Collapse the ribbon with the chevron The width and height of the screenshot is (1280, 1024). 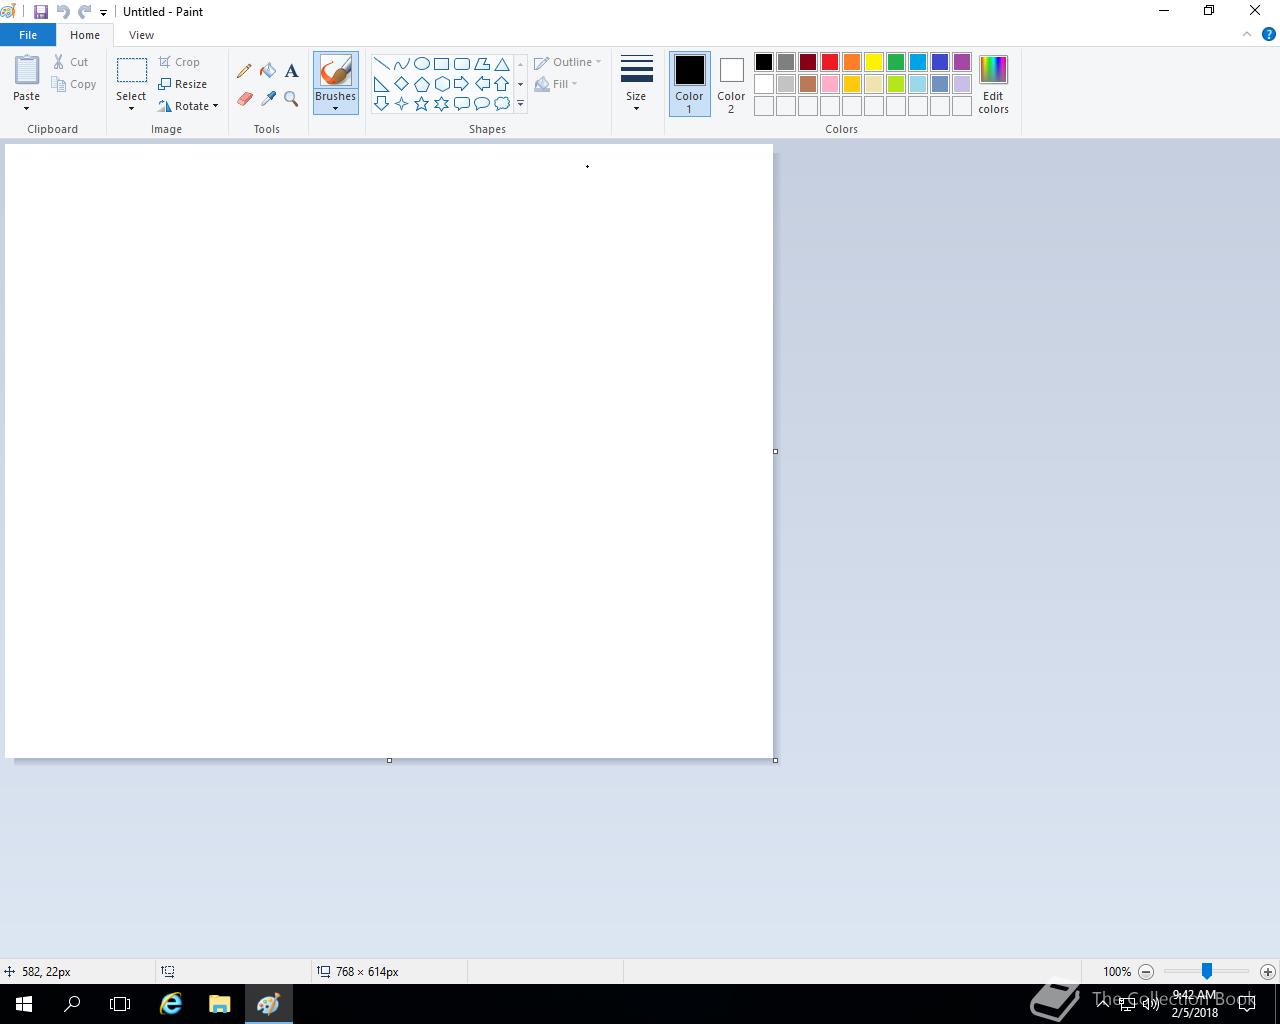point(1246,34)
